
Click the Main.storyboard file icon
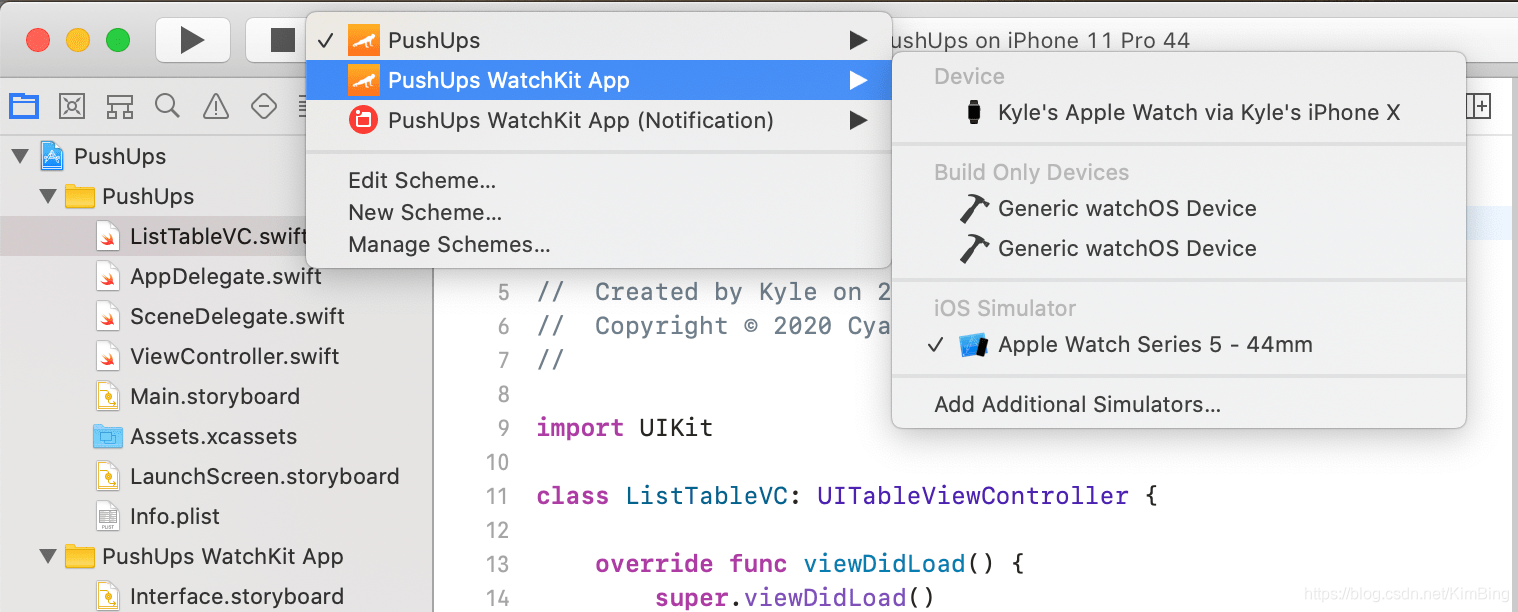coord(108,396)
